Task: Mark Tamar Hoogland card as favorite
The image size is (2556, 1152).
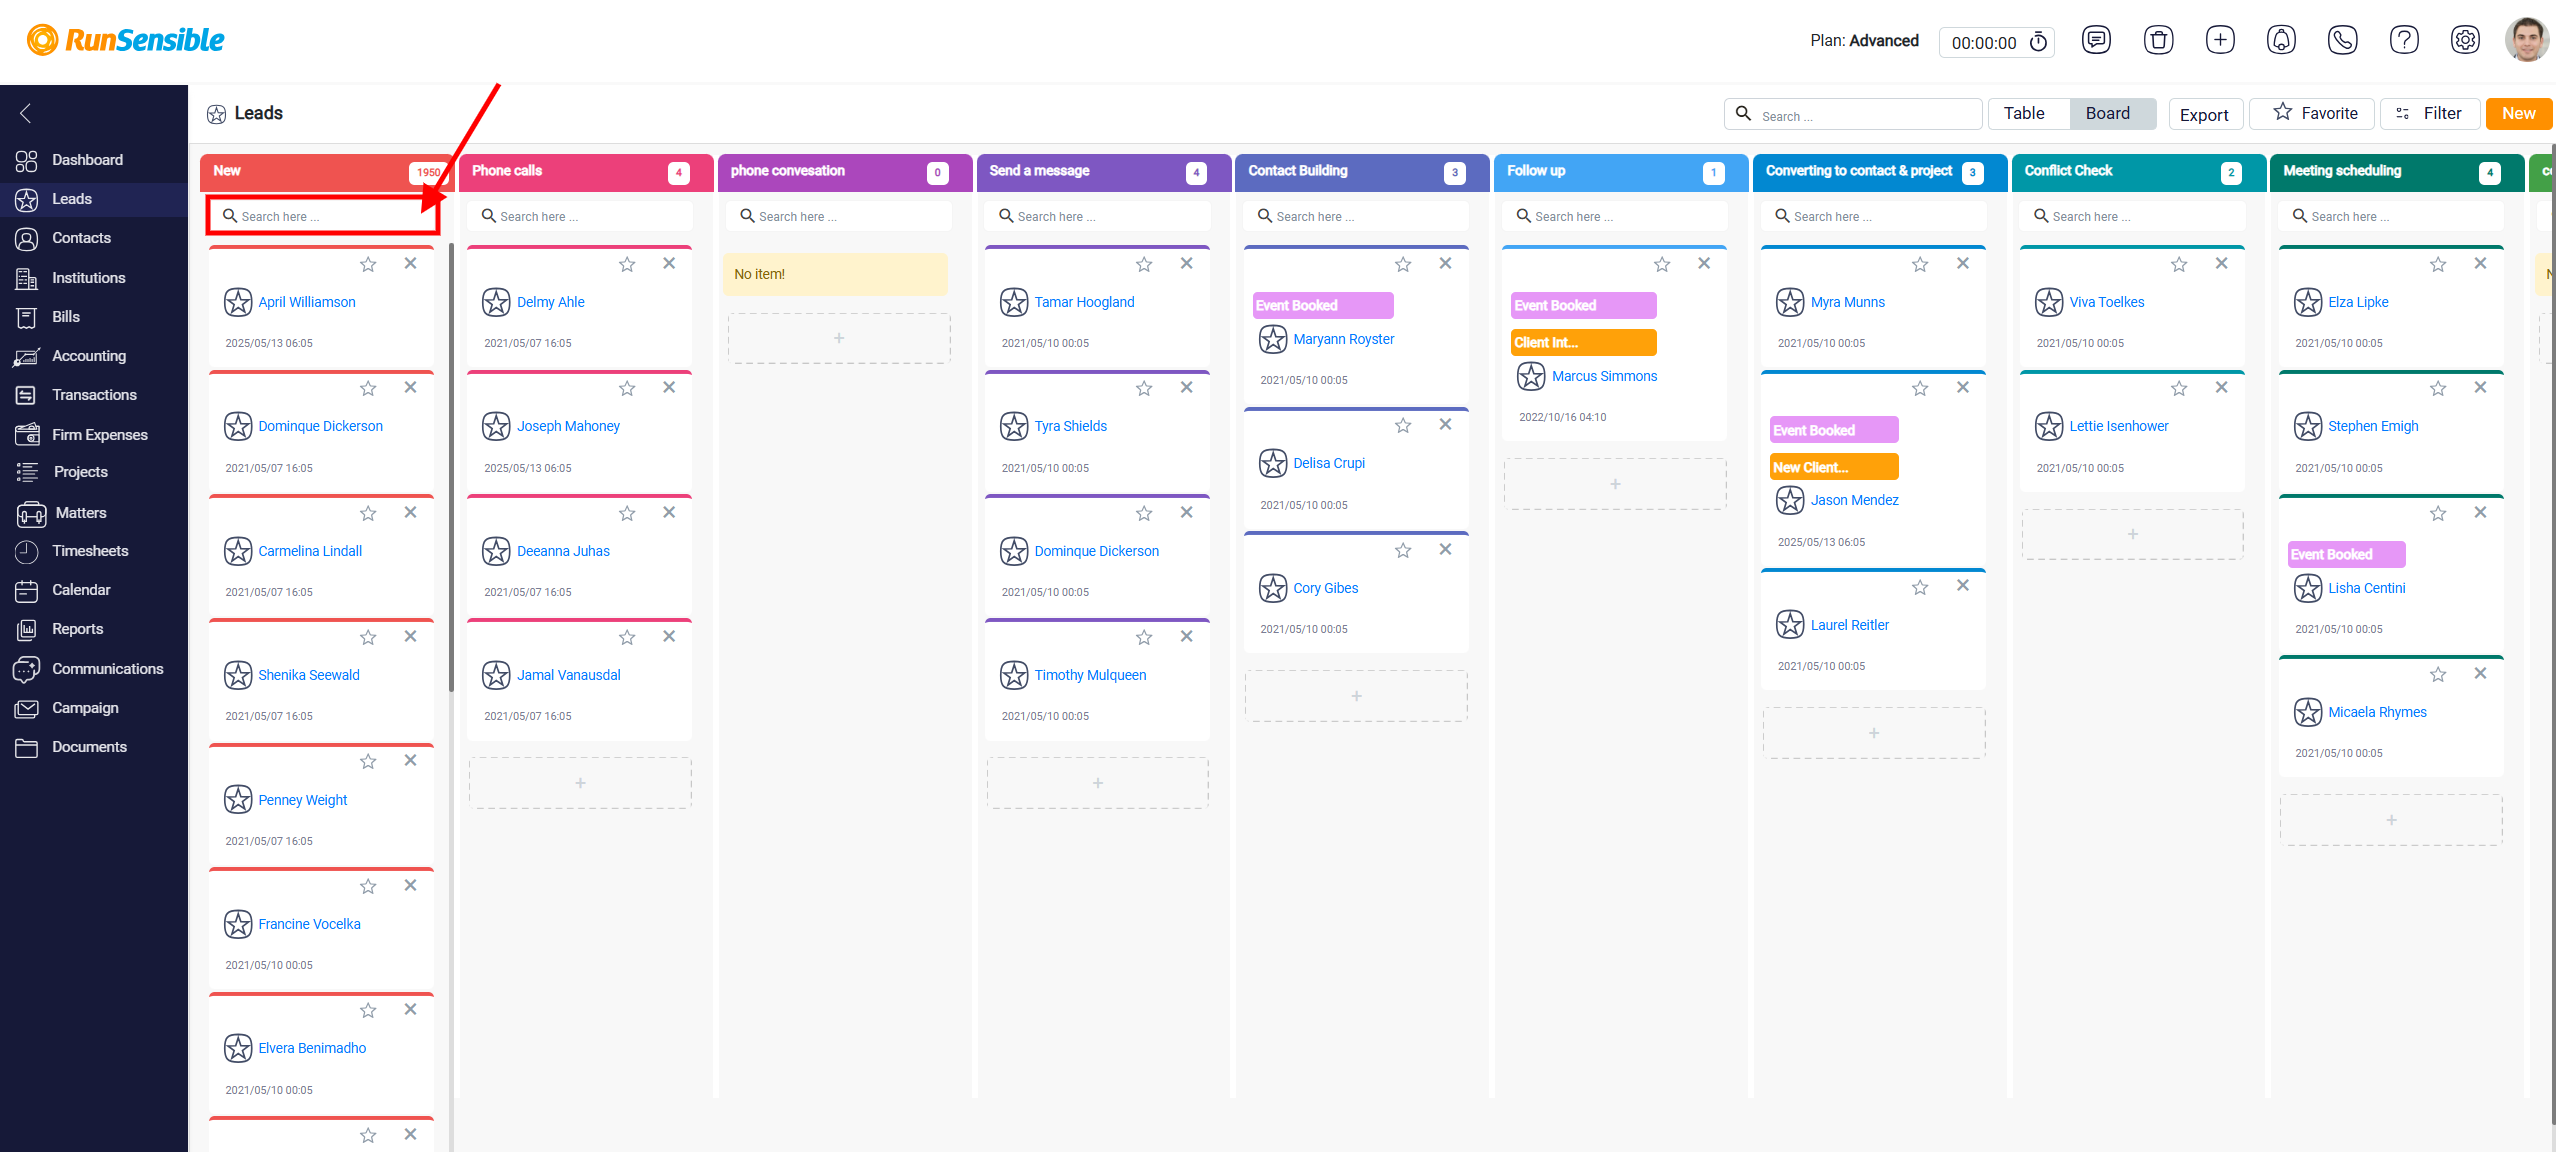Action: [1144, 264]
